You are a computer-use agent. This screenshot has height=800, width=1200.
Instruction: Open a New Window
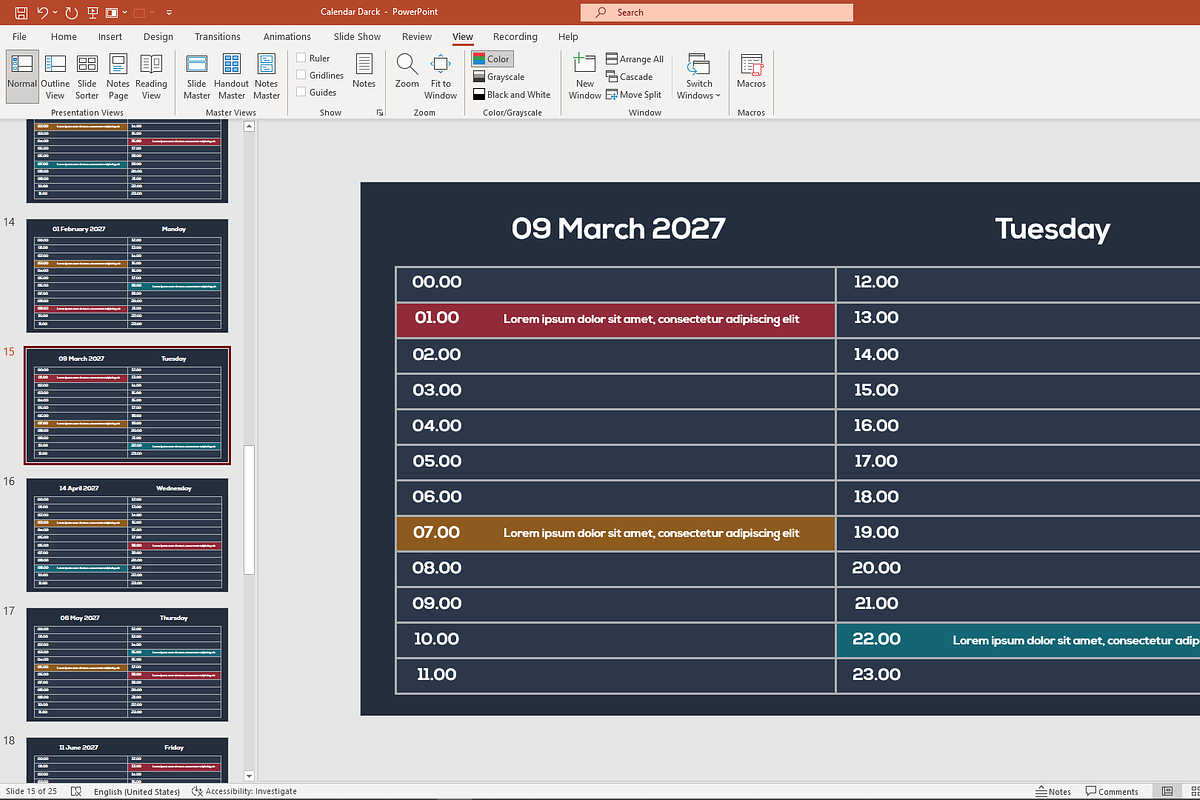(585, 76)
